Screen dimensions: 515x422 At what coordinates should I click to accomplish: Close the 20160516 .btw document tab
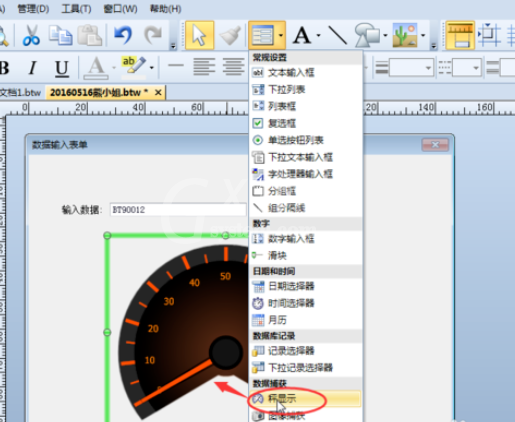click(158, 92)
